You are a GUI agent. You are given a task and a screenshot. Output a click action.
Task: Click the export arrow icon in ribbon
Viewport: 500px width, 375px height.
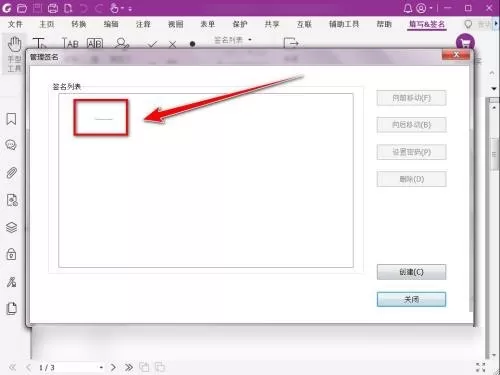coord(291,43)
